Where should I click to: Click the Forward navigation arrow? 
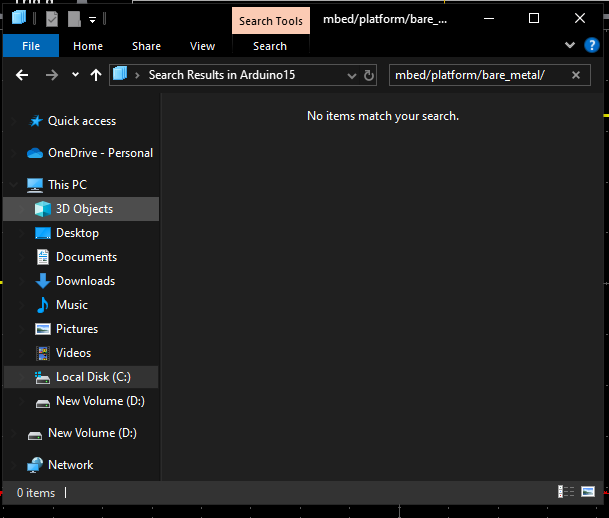pos(52,75)
